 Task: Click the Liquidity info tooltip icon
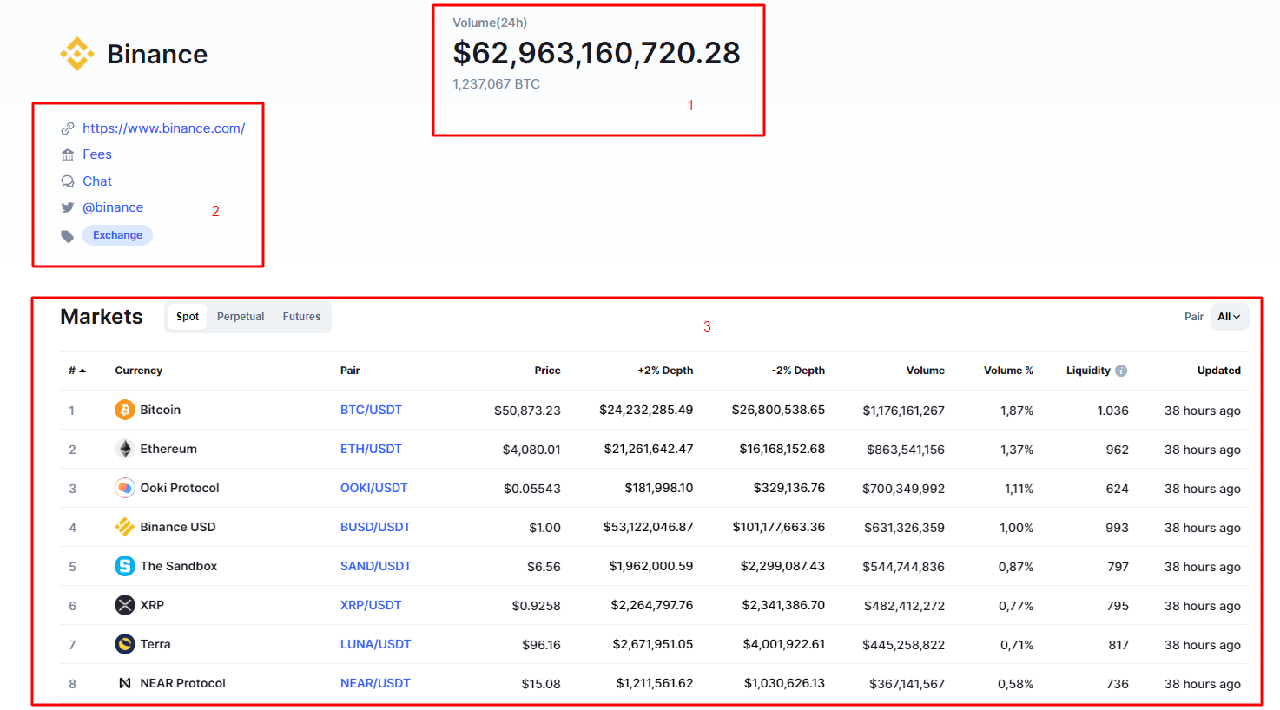point(1122,370)
